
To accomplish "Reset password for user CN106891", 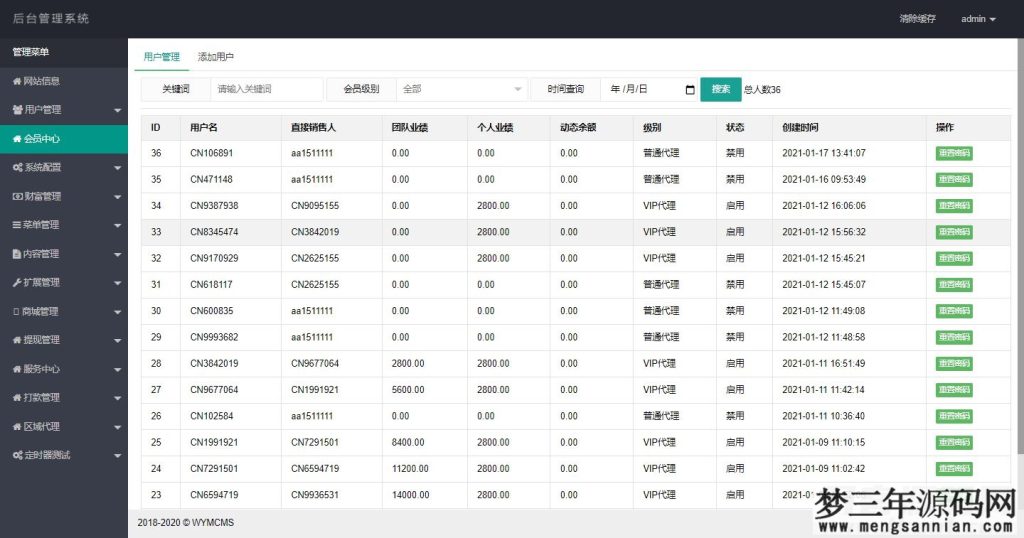I will (x=953, y=153).
